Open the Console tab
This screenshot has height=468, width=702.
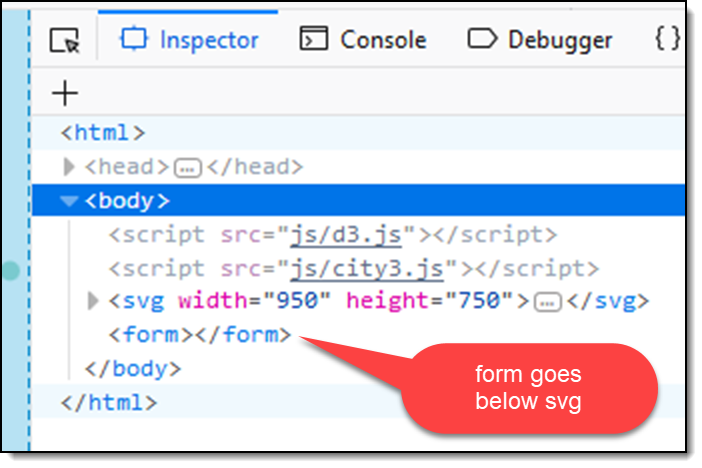pos(363,40)
